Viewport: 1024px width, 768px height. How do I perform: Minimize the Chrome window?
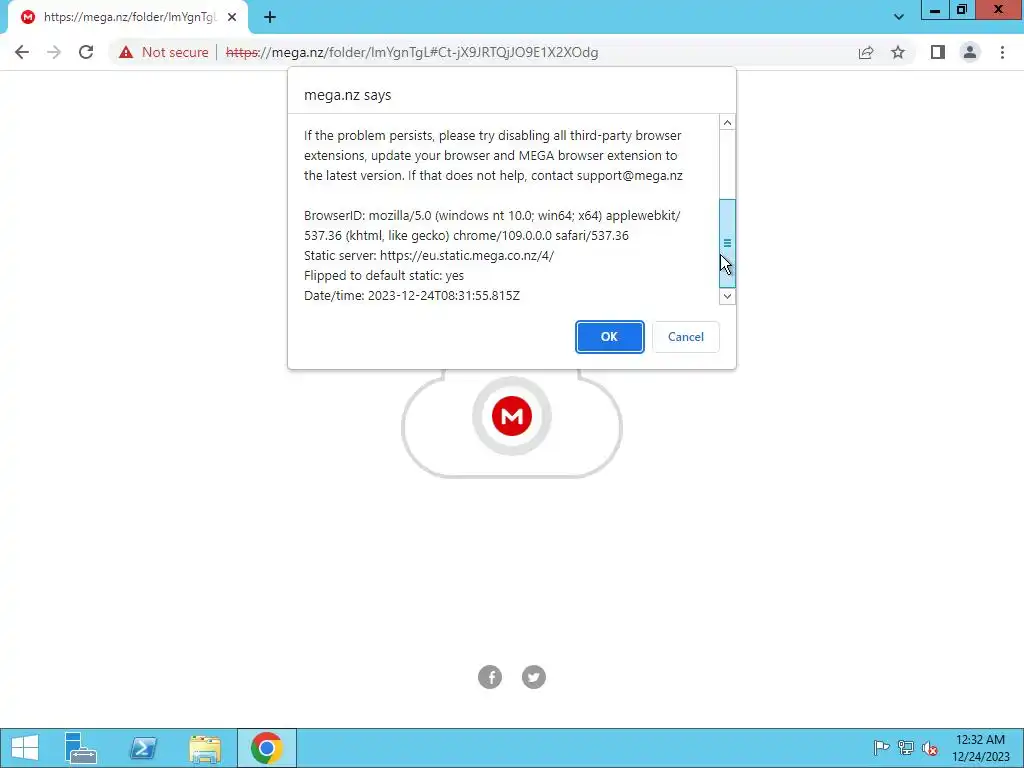pos(935,10)
